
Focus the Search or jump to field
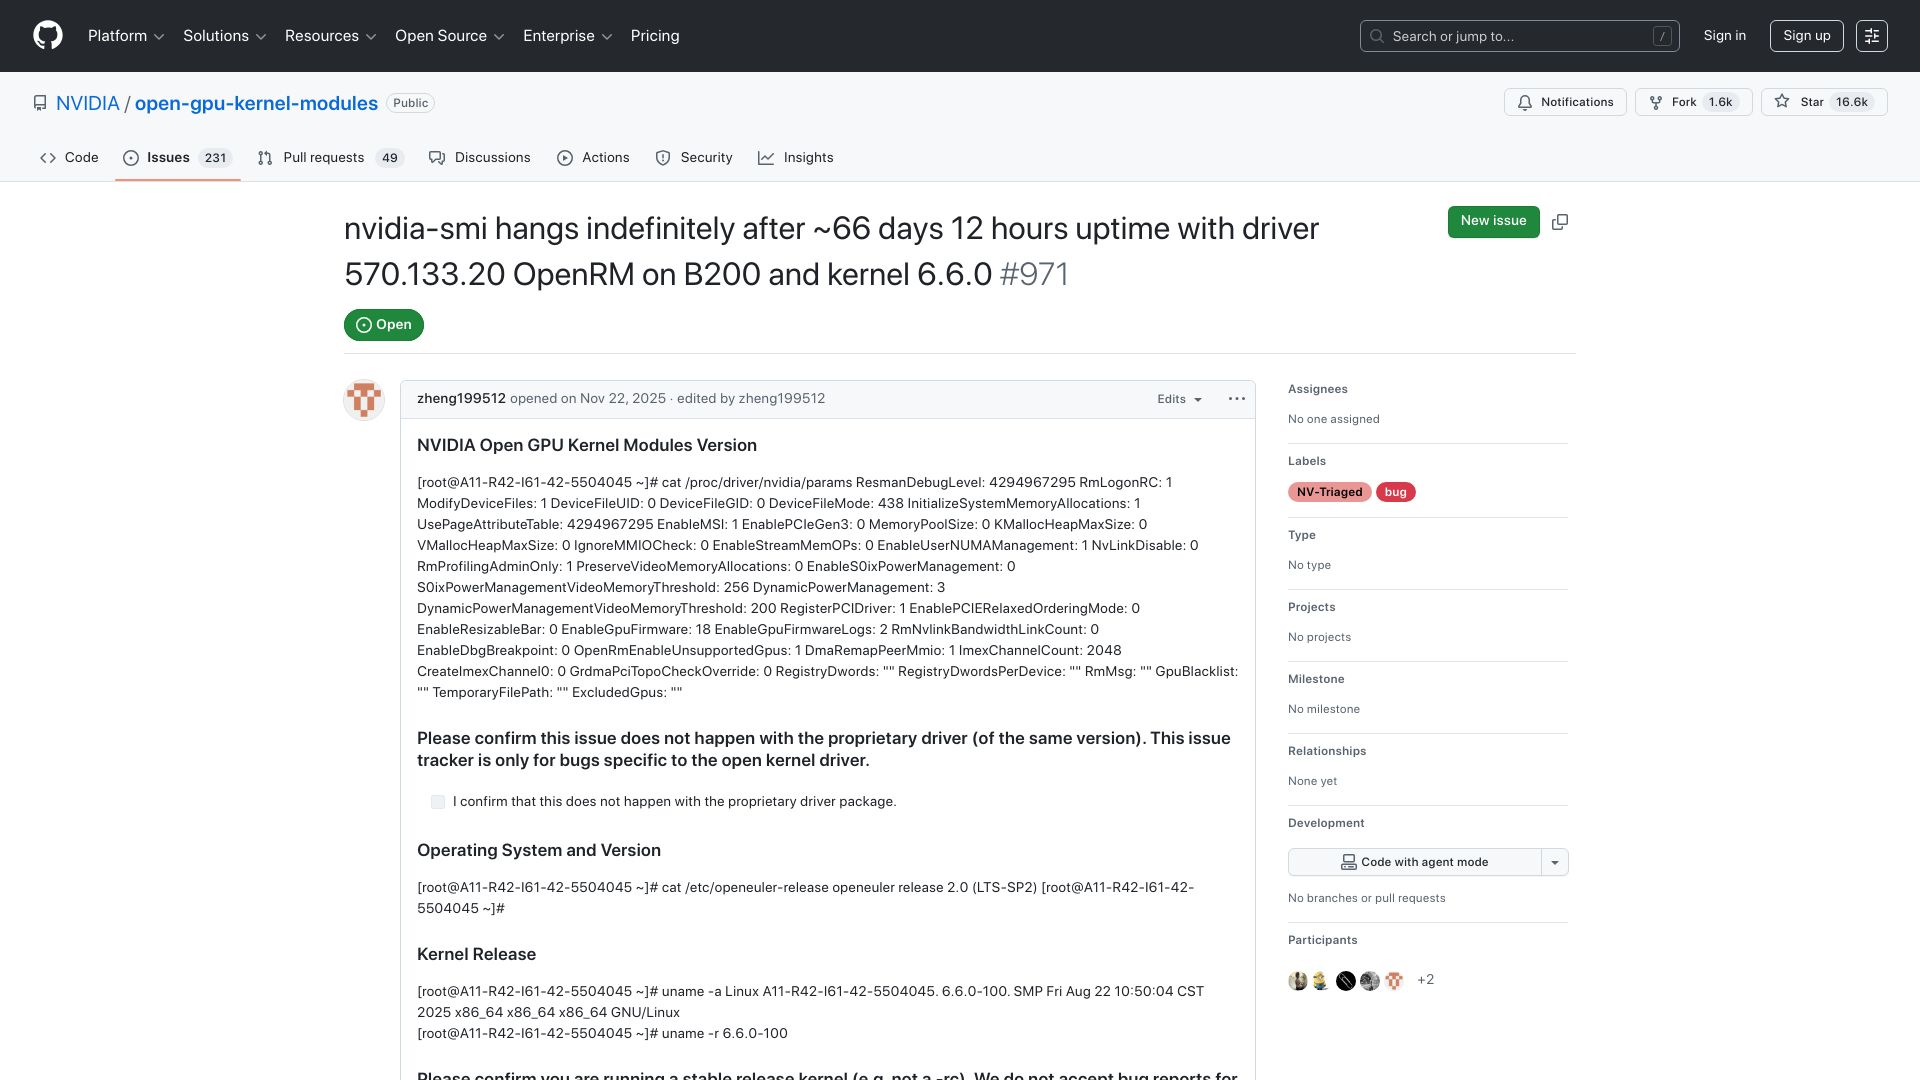1520,36
